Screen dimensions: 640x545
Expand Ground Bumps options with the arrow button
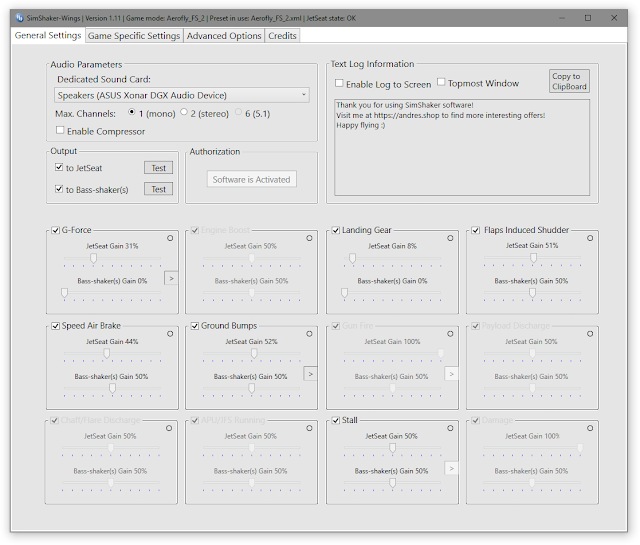click(311, 374)
